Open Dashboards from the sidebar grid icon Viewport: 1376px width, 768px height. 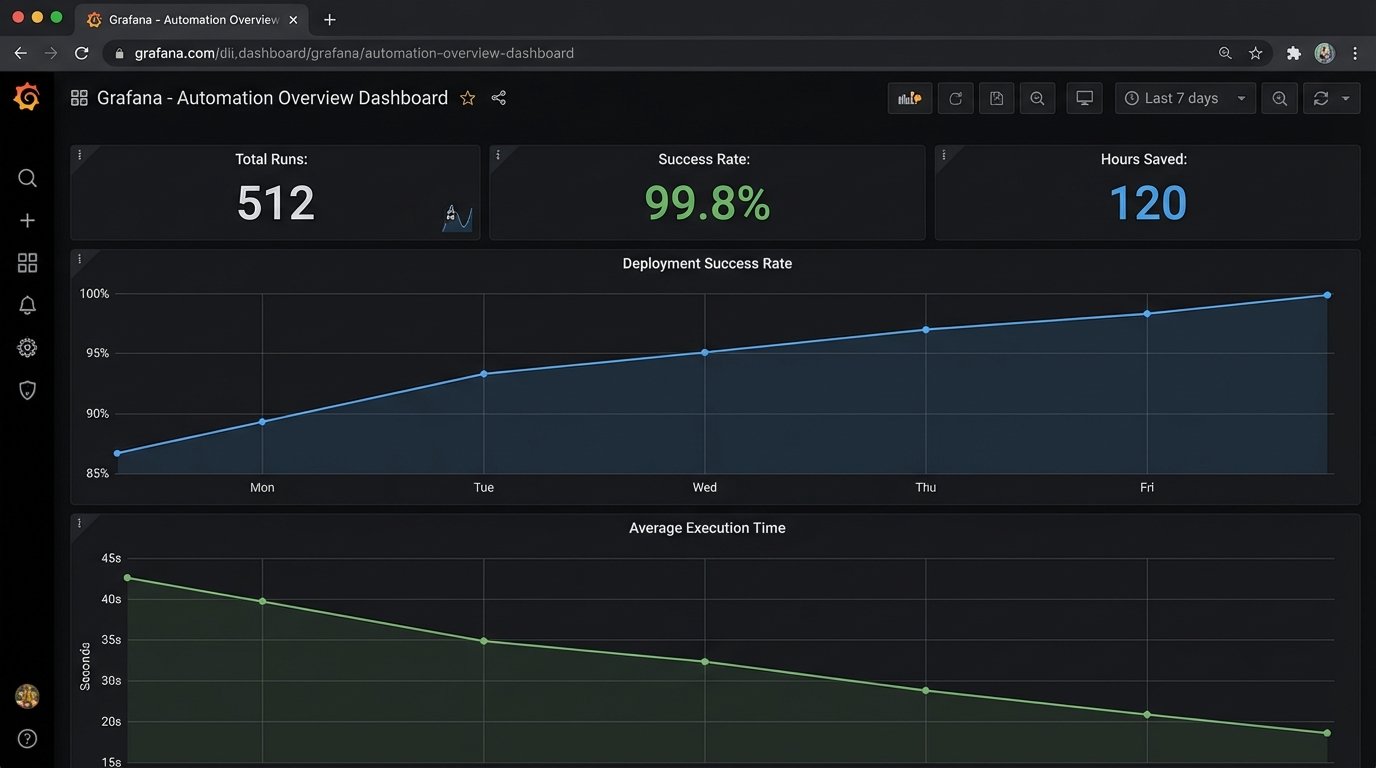[27, 263]
